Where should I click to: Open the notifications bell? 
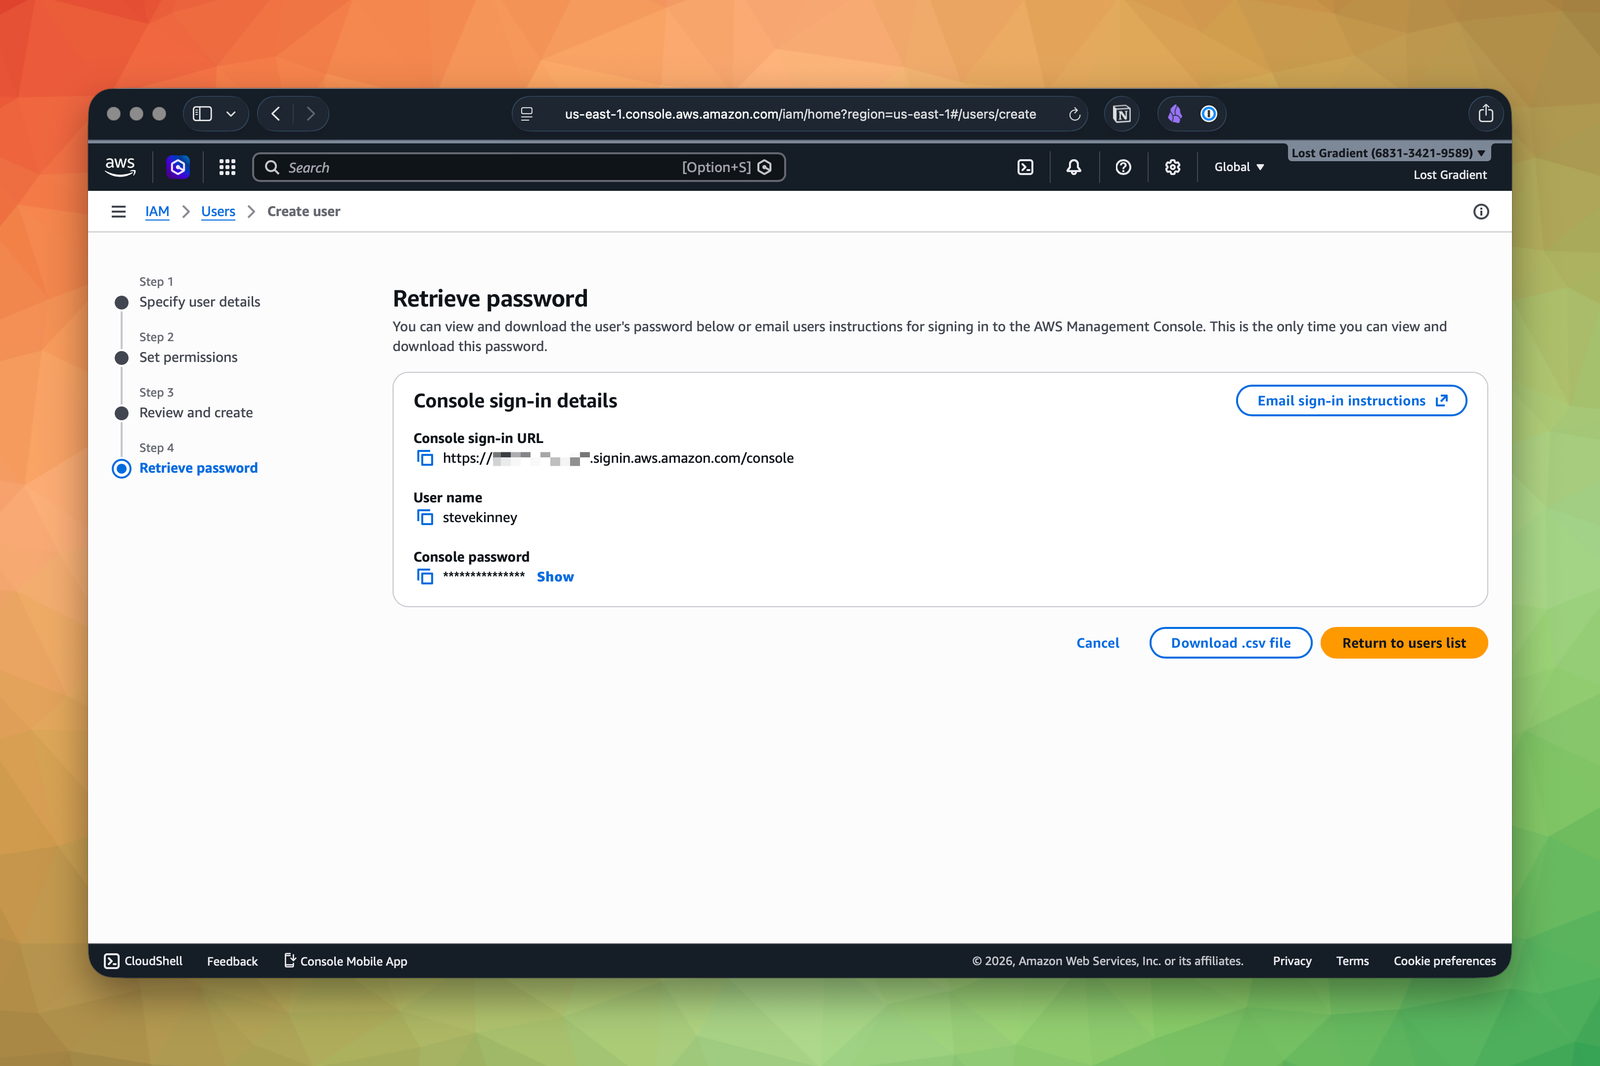(1073, 167)
